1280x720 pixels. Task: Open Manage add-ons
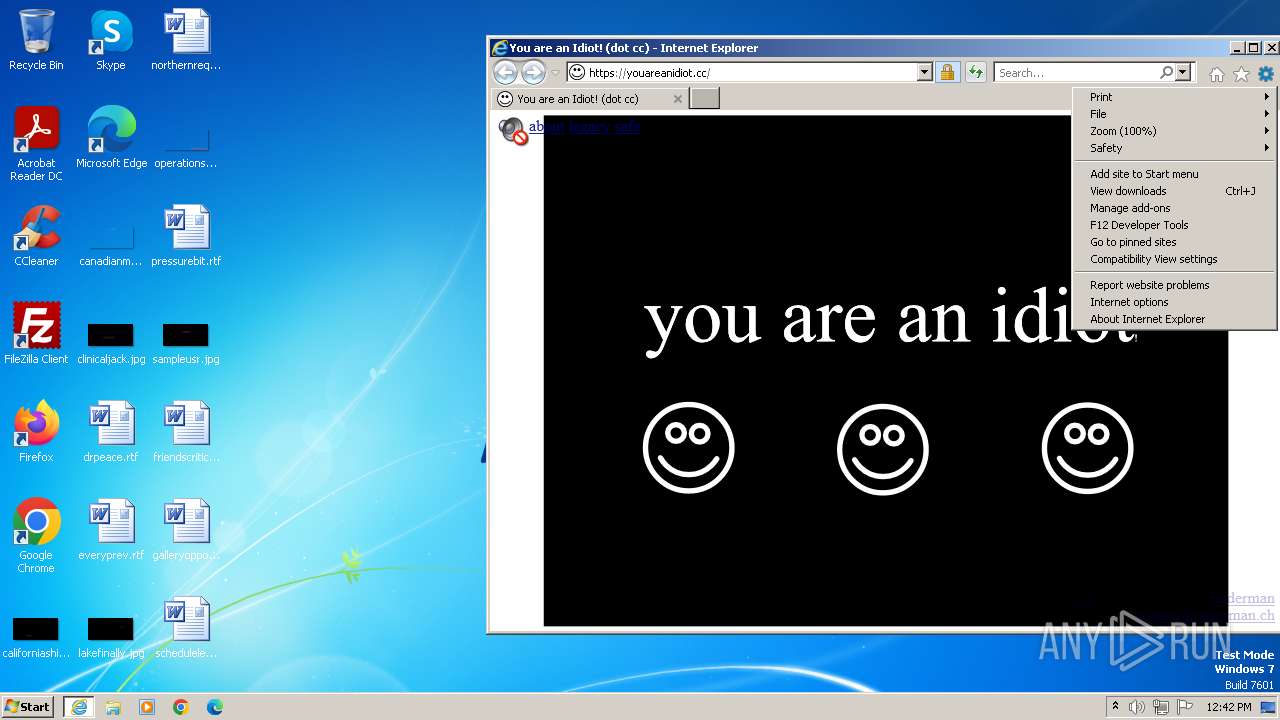click(1174, 208)
